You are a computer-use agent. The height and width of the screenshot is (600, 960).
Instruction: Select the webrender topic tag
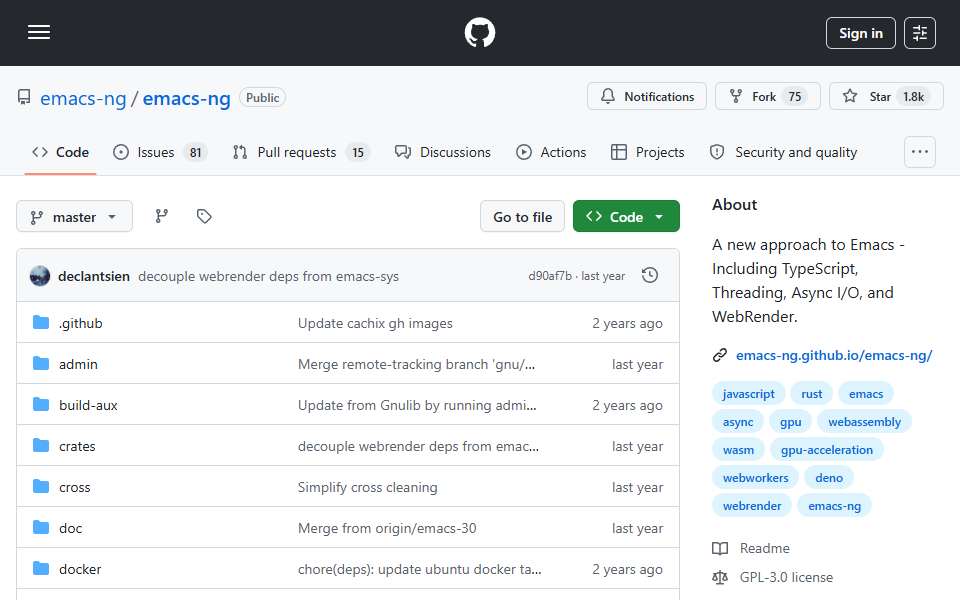coord(752,506)
